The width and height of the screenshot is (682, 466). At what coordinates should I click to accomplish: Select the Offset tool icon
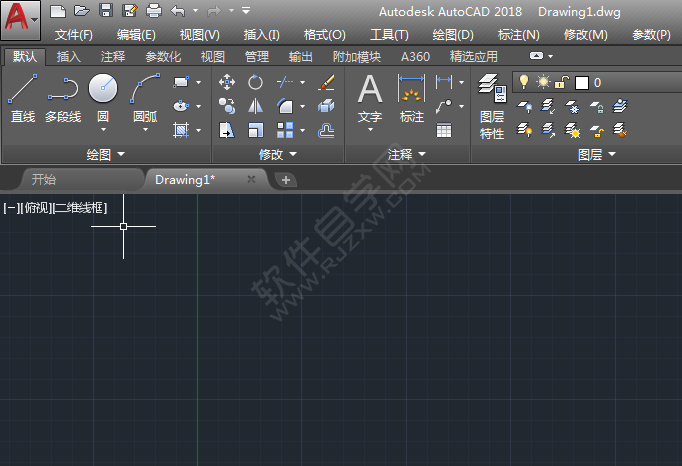point(326,130)
